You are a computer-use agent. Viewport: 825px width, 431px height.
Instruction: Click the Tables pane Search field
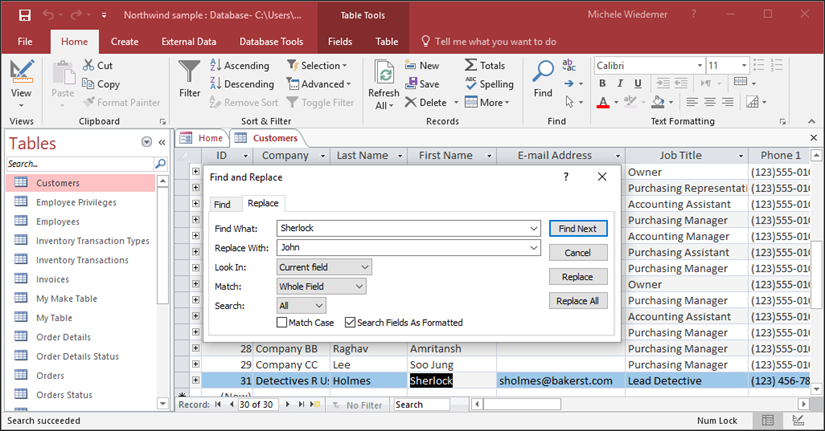(x=80, y=164)
